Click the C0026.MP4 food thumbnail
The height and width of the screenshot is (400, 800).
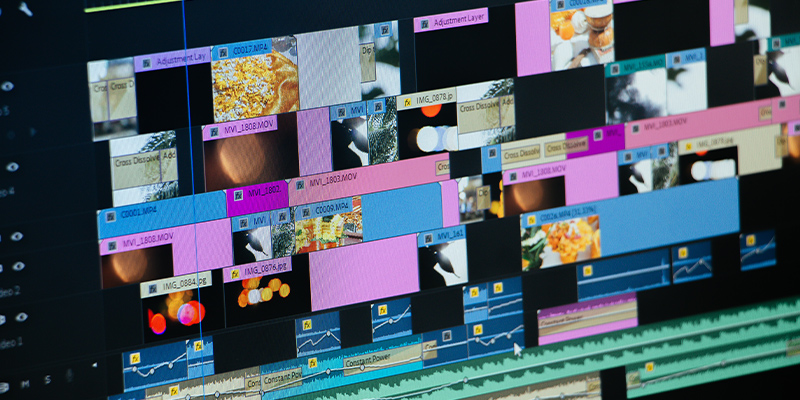click(x=560, y=243)
